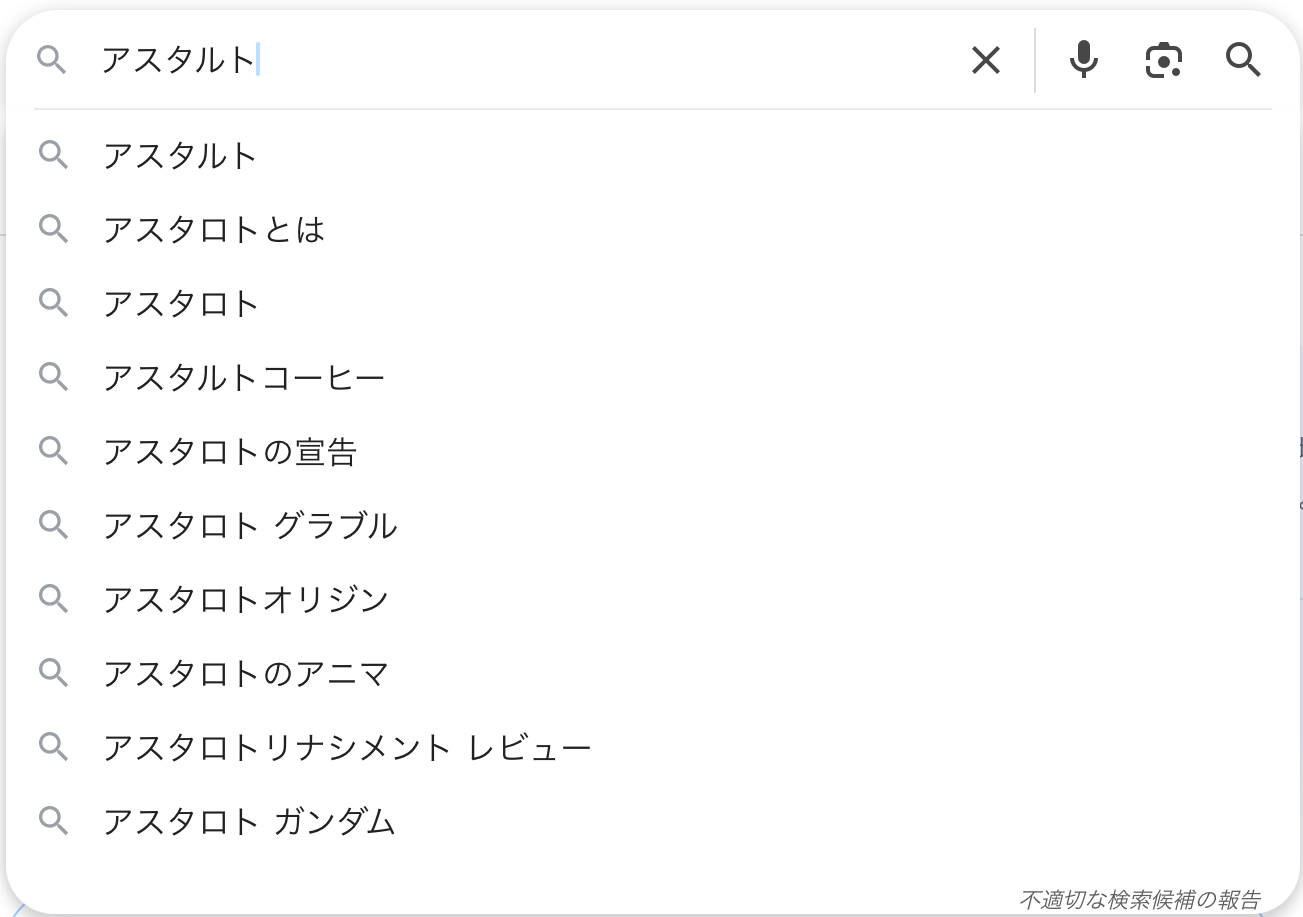The width and height of the screenshot is (1303, 917).
Task: Pick the アスタロトの宣告 suggestion
Action: pos(230,452)
